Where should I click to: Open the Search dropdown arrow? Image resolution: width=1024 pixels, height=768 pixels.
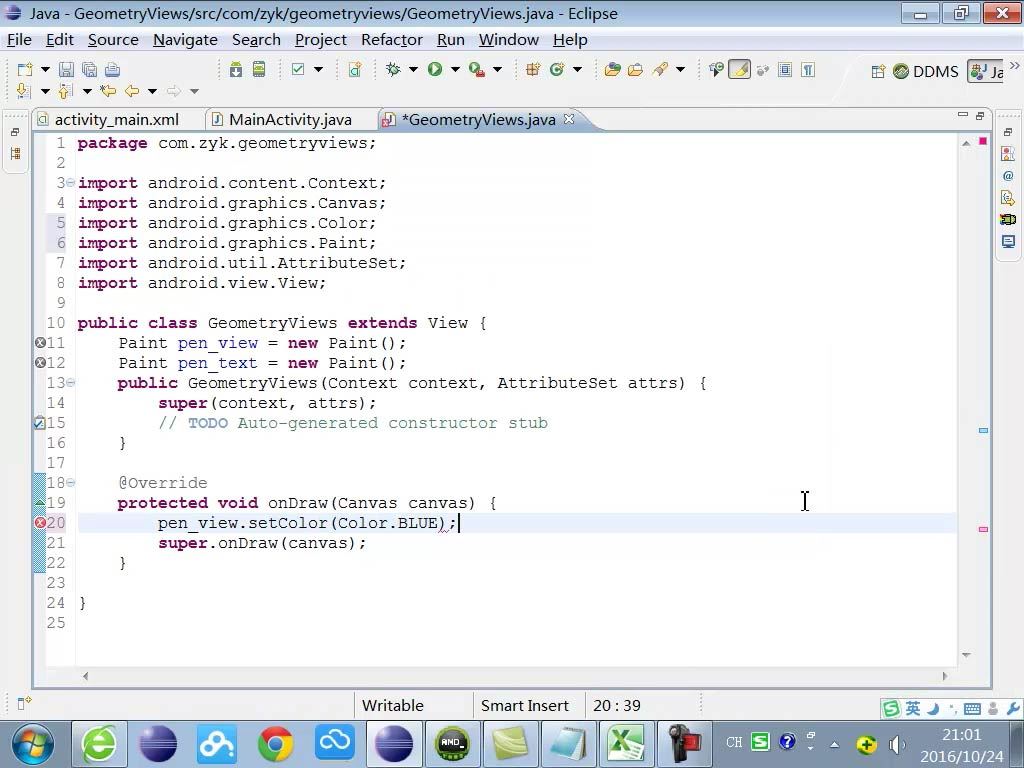pyautogui.click(x=680, y=69)
